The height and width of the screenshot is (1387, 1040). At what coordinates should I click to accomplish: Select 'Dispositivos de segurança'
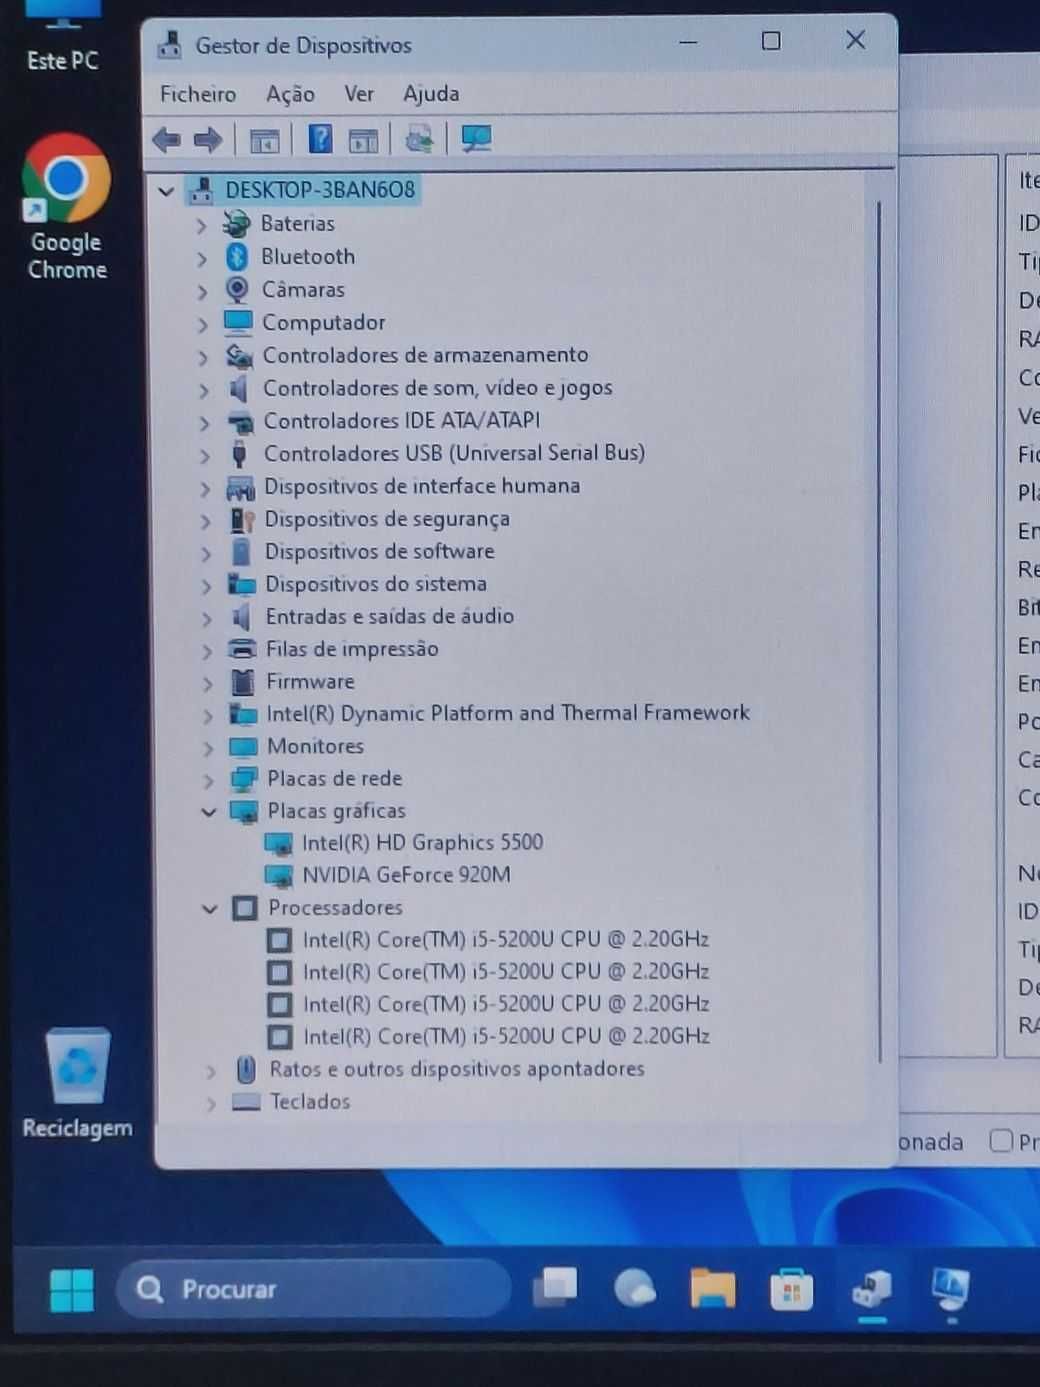[387, 518]
